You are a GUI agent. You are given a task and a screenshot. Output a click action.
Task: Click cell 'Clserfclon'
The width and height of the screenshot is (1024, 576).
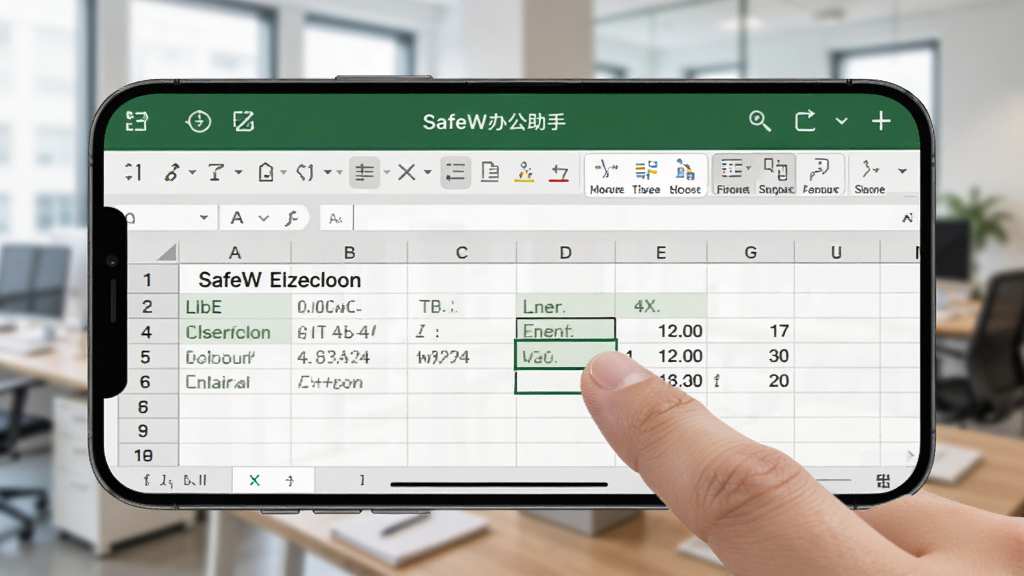click(x=235, y=332)
